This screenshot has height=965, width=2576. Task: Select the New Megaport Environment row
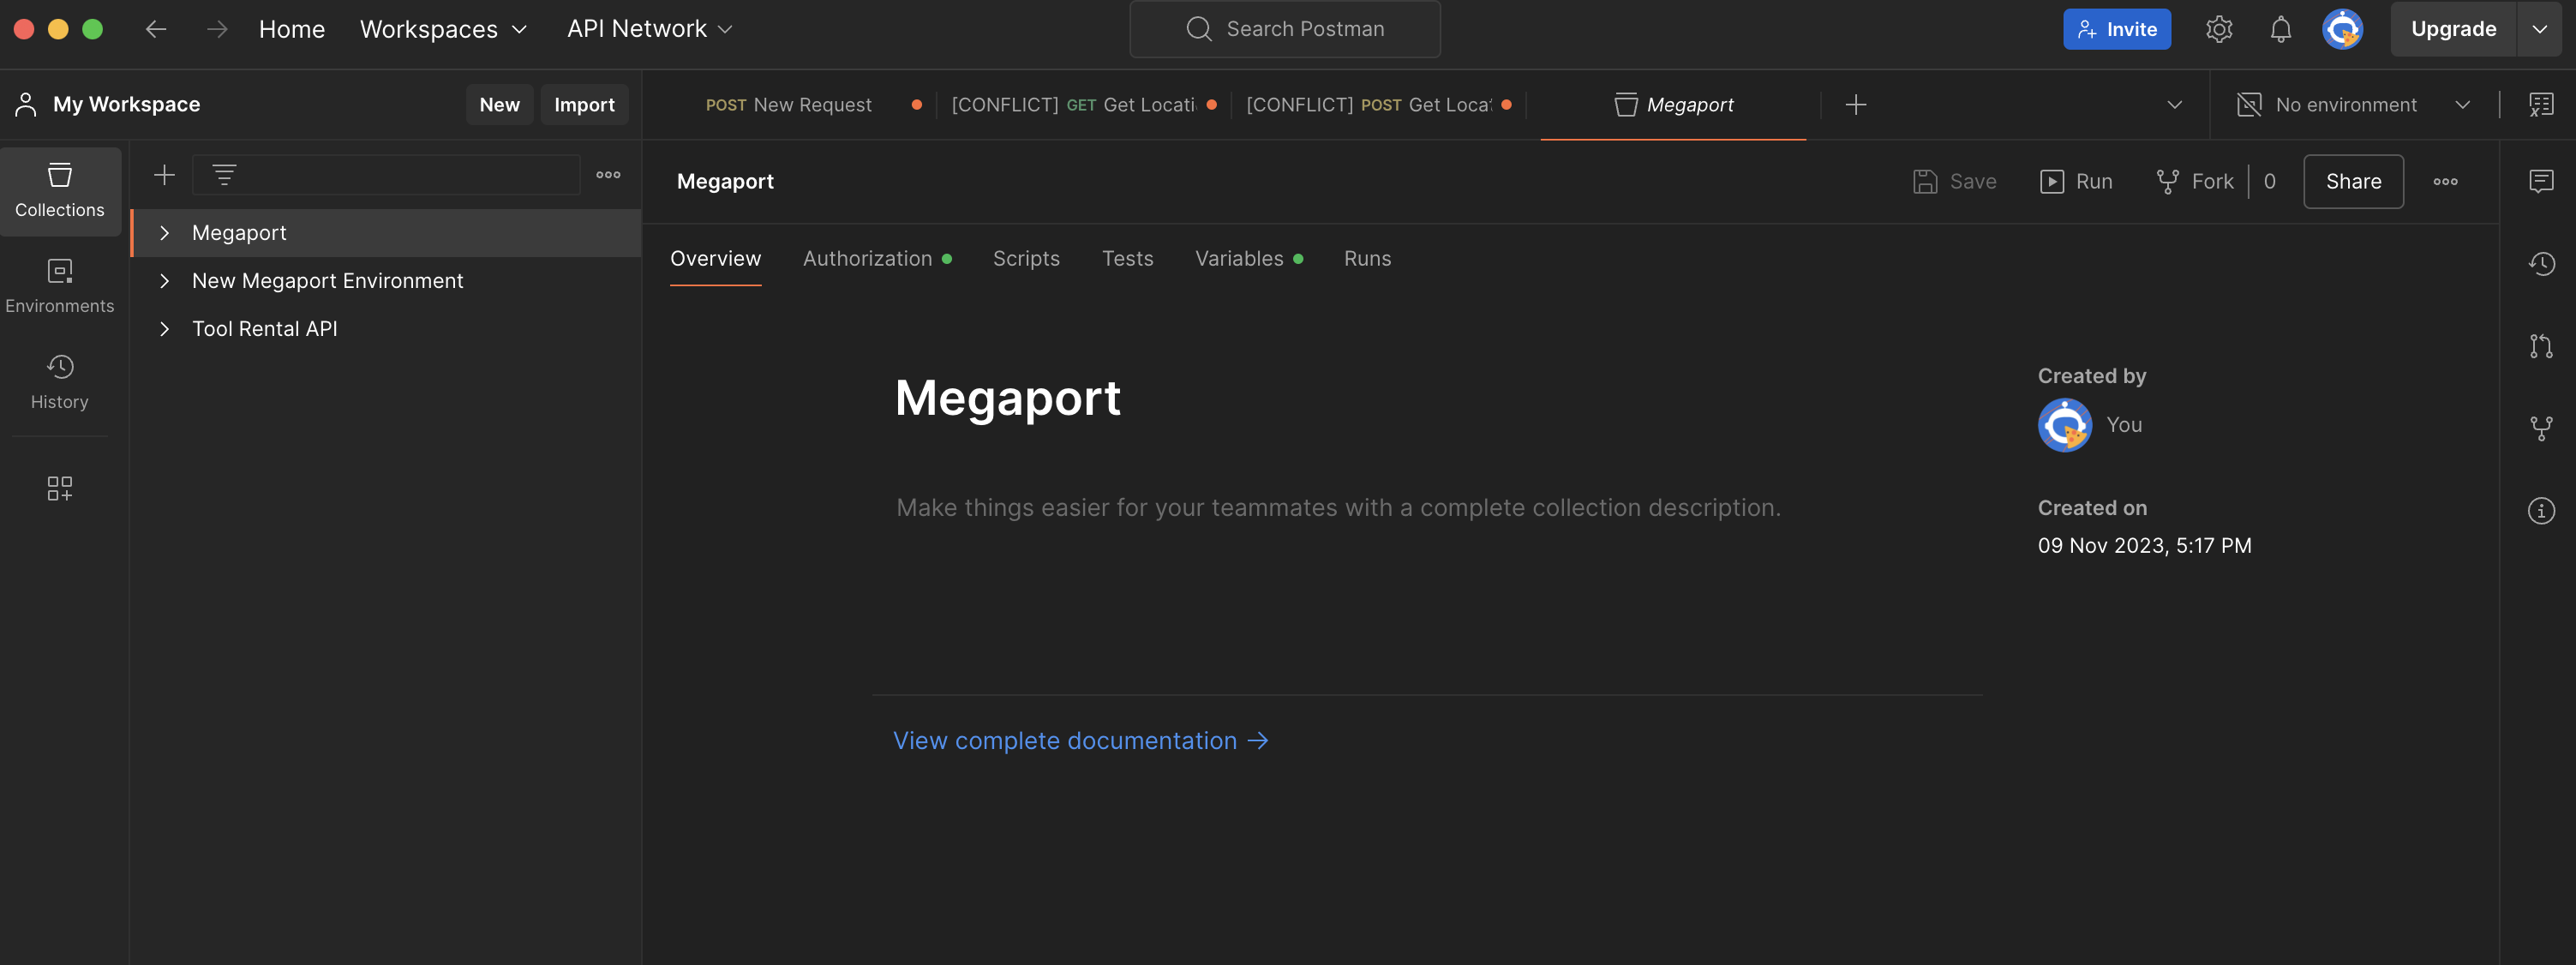coord(386,281)
